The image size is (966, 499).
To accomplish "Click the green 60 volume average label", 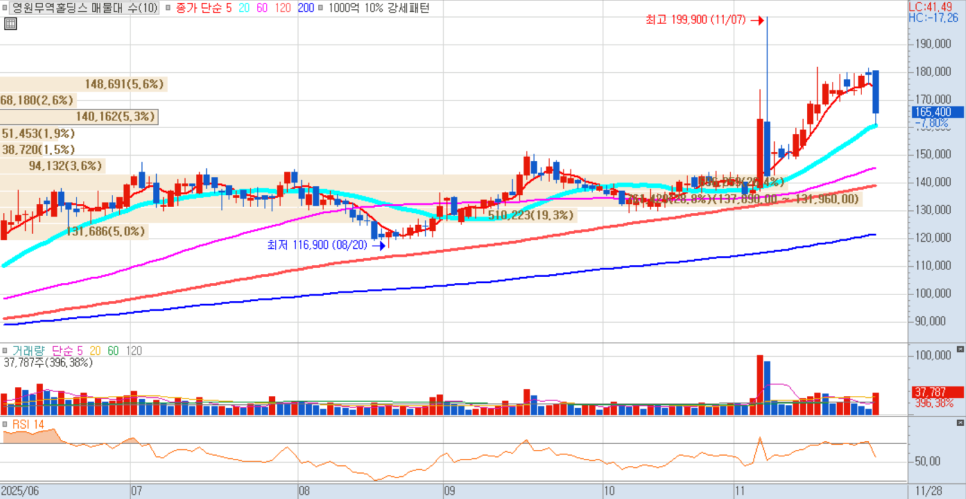I will [x=113, y=351].
